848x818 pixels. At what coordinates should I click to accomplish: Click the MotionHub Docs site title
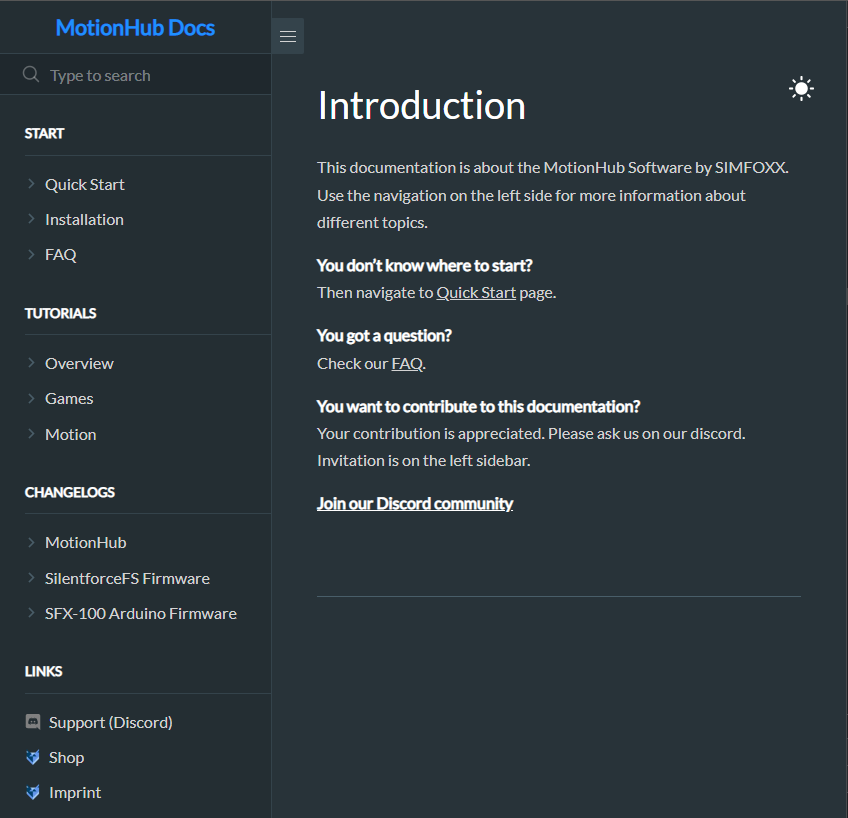point(135,28)
